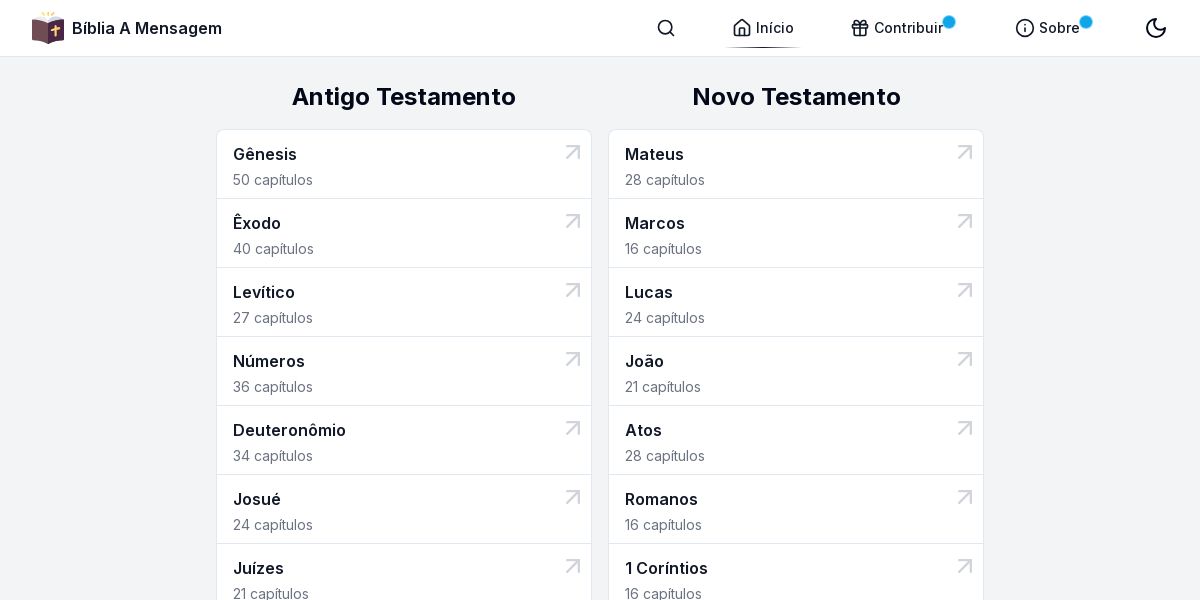Open the book Números

pyautogui.click(x=269, y=361)
